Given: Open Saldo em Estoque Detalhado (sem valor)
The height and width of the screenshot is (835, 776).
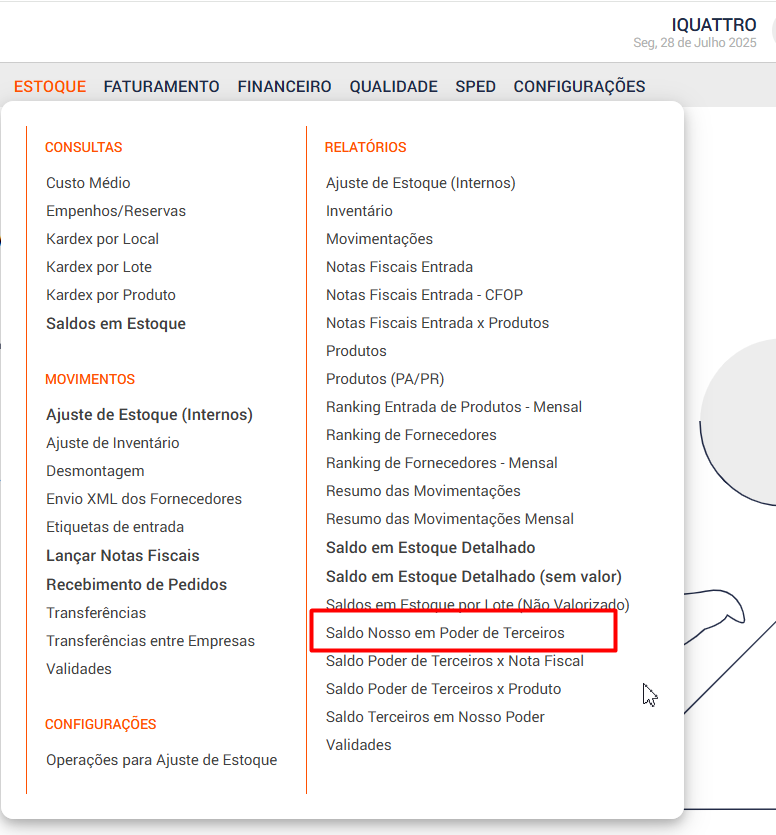Looking at the screenshot, I should point(474,576).
